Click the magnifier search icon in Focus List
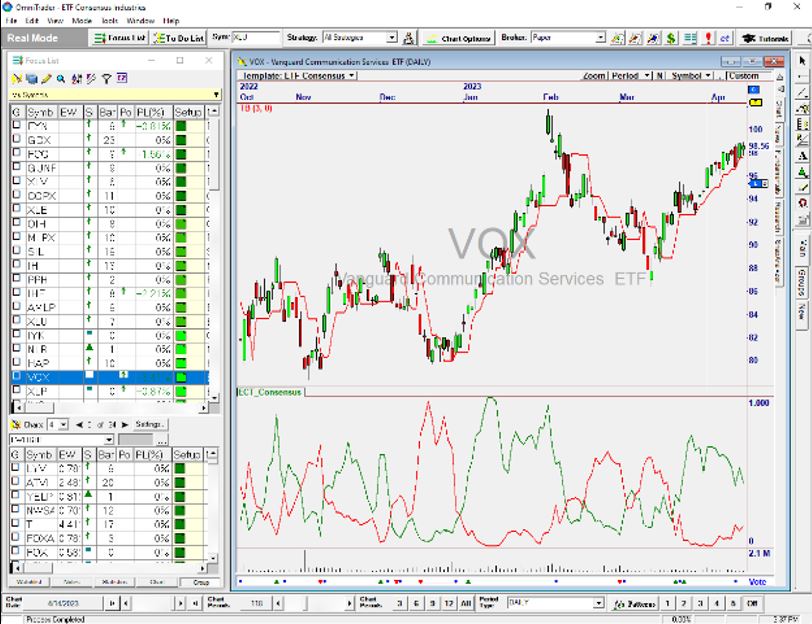Screen dimensions: 812x624 click(61, 79)
